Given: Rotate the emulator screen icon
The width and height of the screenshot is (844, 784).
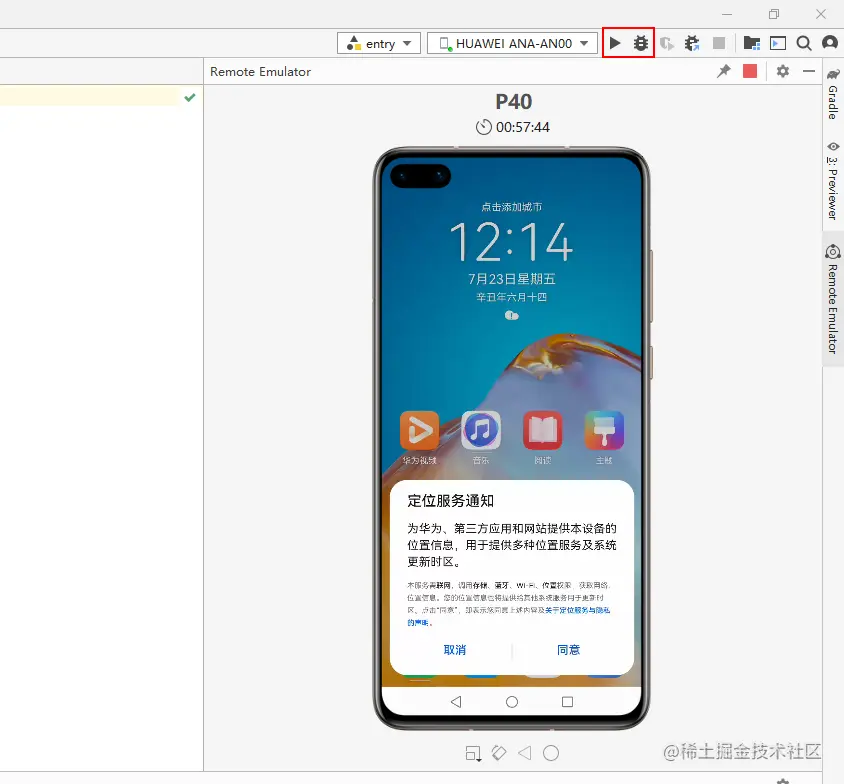Looking at the screenshot, I should [499, 753].
